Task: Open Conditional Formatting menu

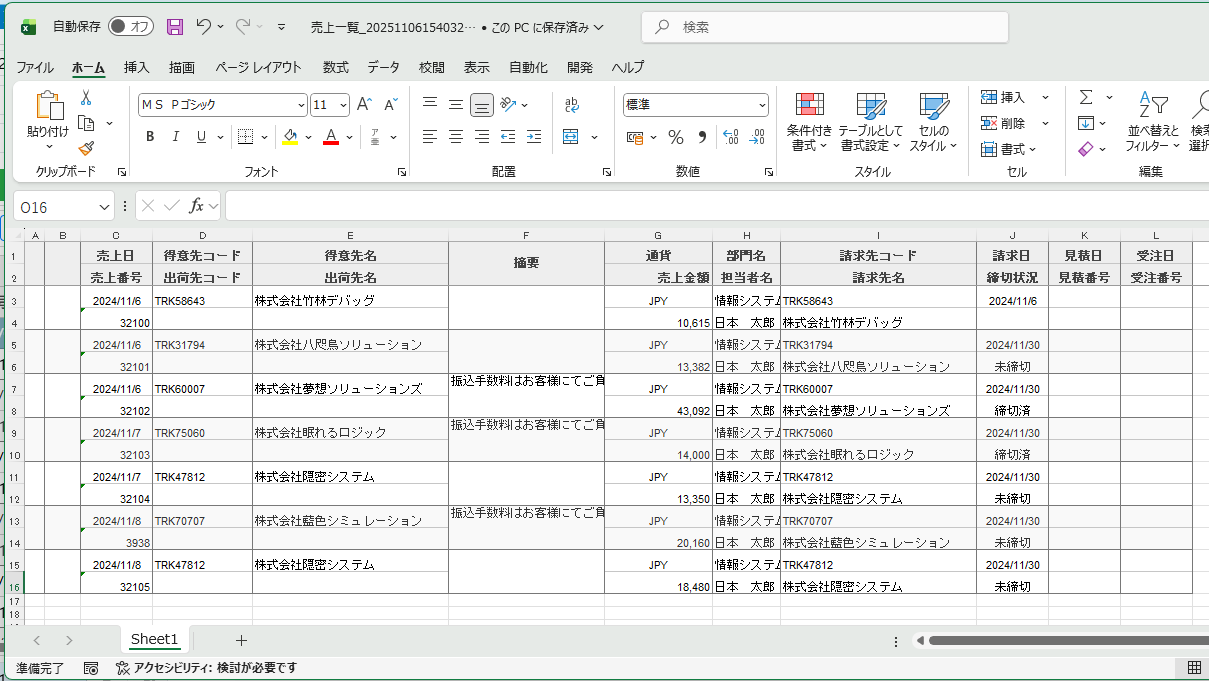Action: [x=809, y=121]
